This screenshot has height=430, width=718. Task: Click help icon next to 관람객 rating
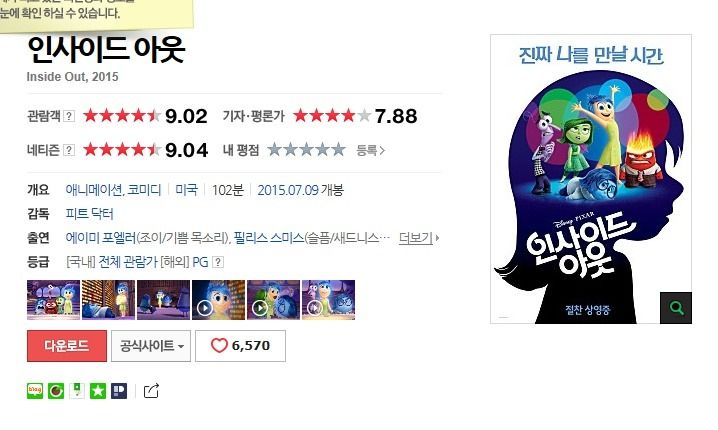point(69,116)
